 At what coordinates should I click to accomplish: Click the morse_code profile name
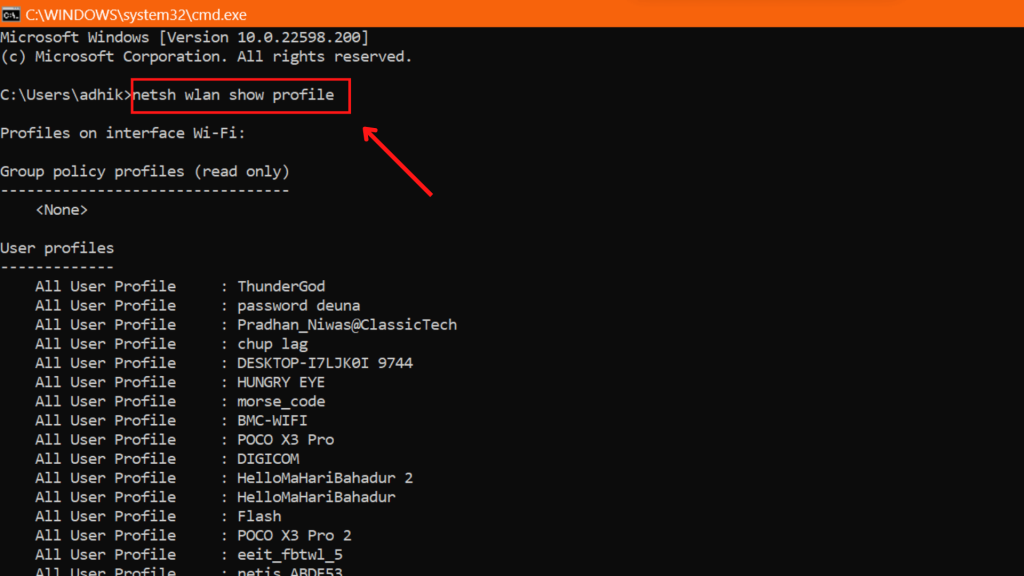(x=281, y=401)
